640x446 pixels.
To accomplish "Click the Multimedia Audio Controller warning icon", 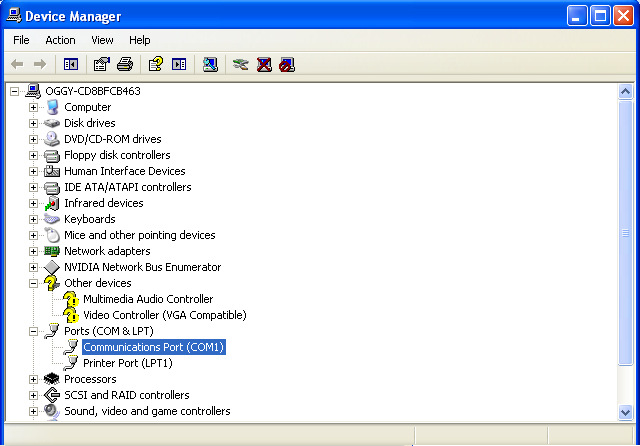I will pos(71,300).
